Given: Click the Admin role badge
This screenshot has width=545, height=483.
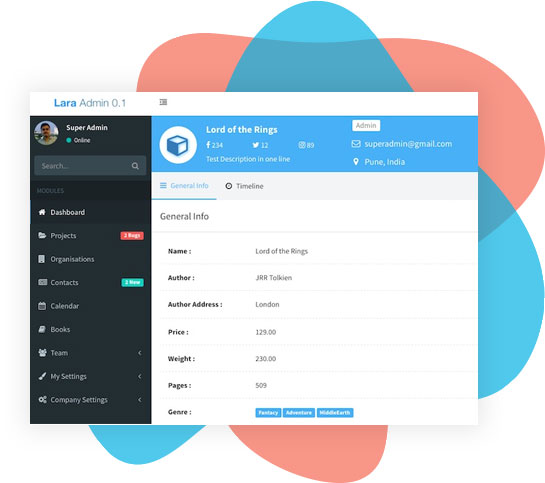Looking at the screenshot, I should click(366, 125).
